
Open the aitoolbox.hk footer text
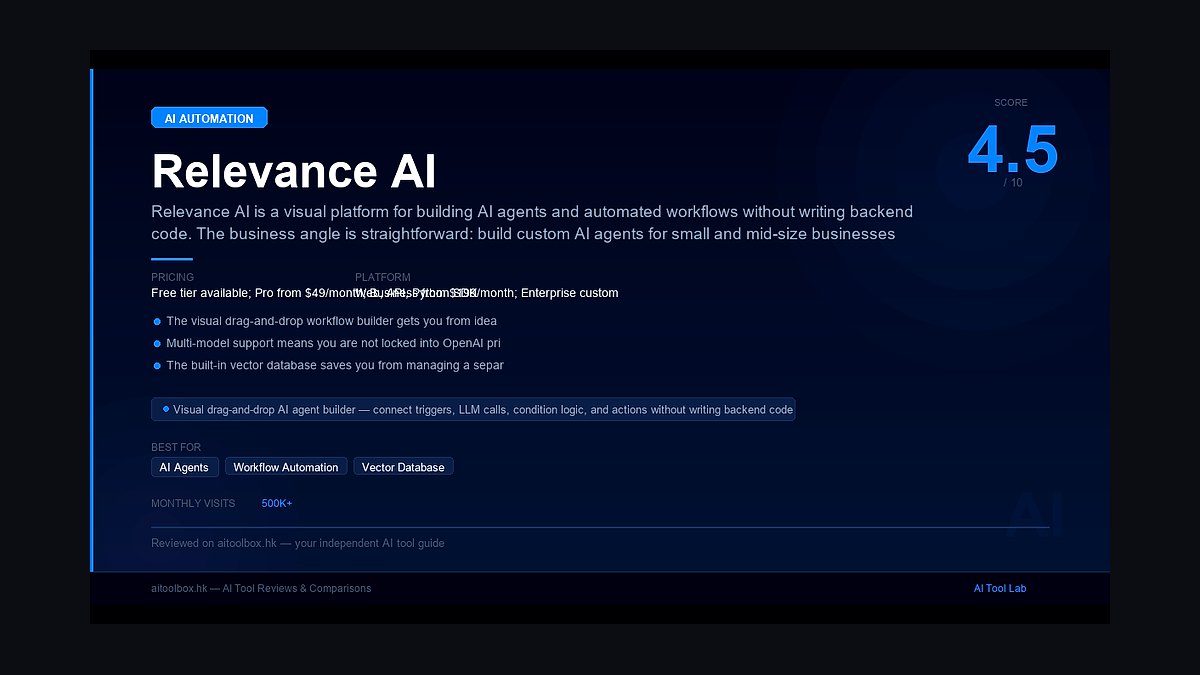click(x=261, y=588)
